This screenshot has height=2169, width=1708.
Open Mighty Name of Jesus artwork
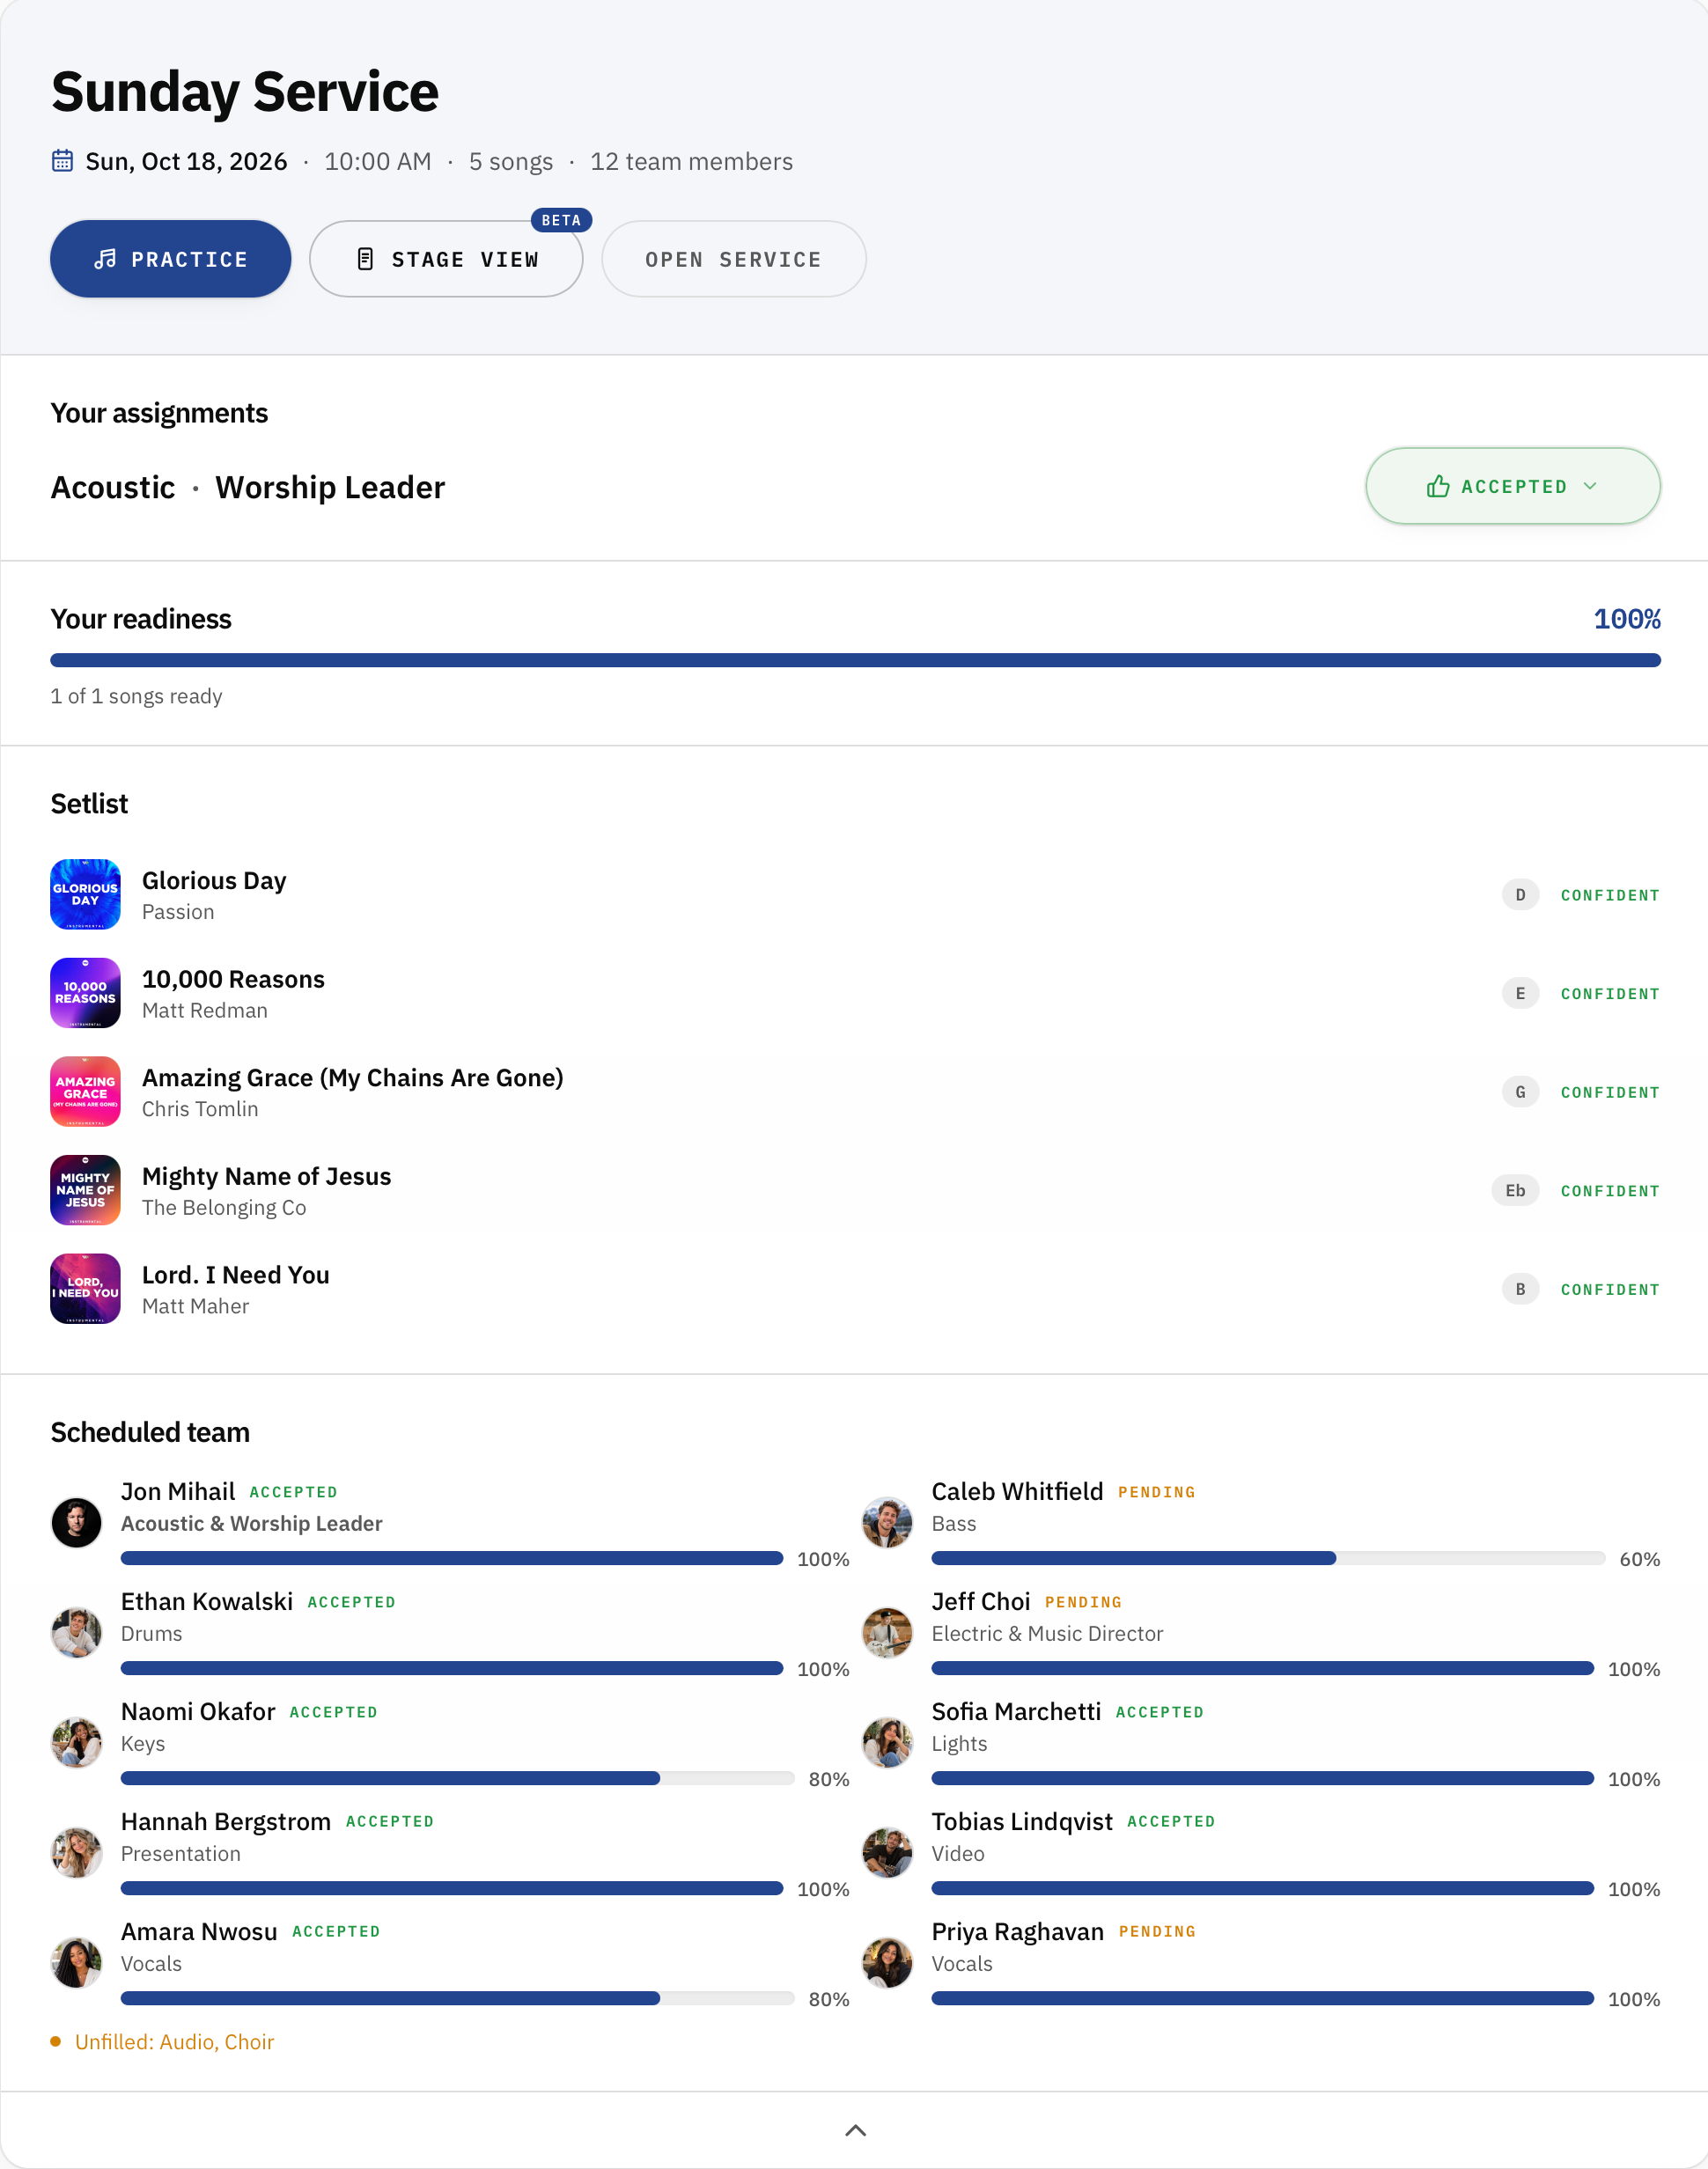86,1190
